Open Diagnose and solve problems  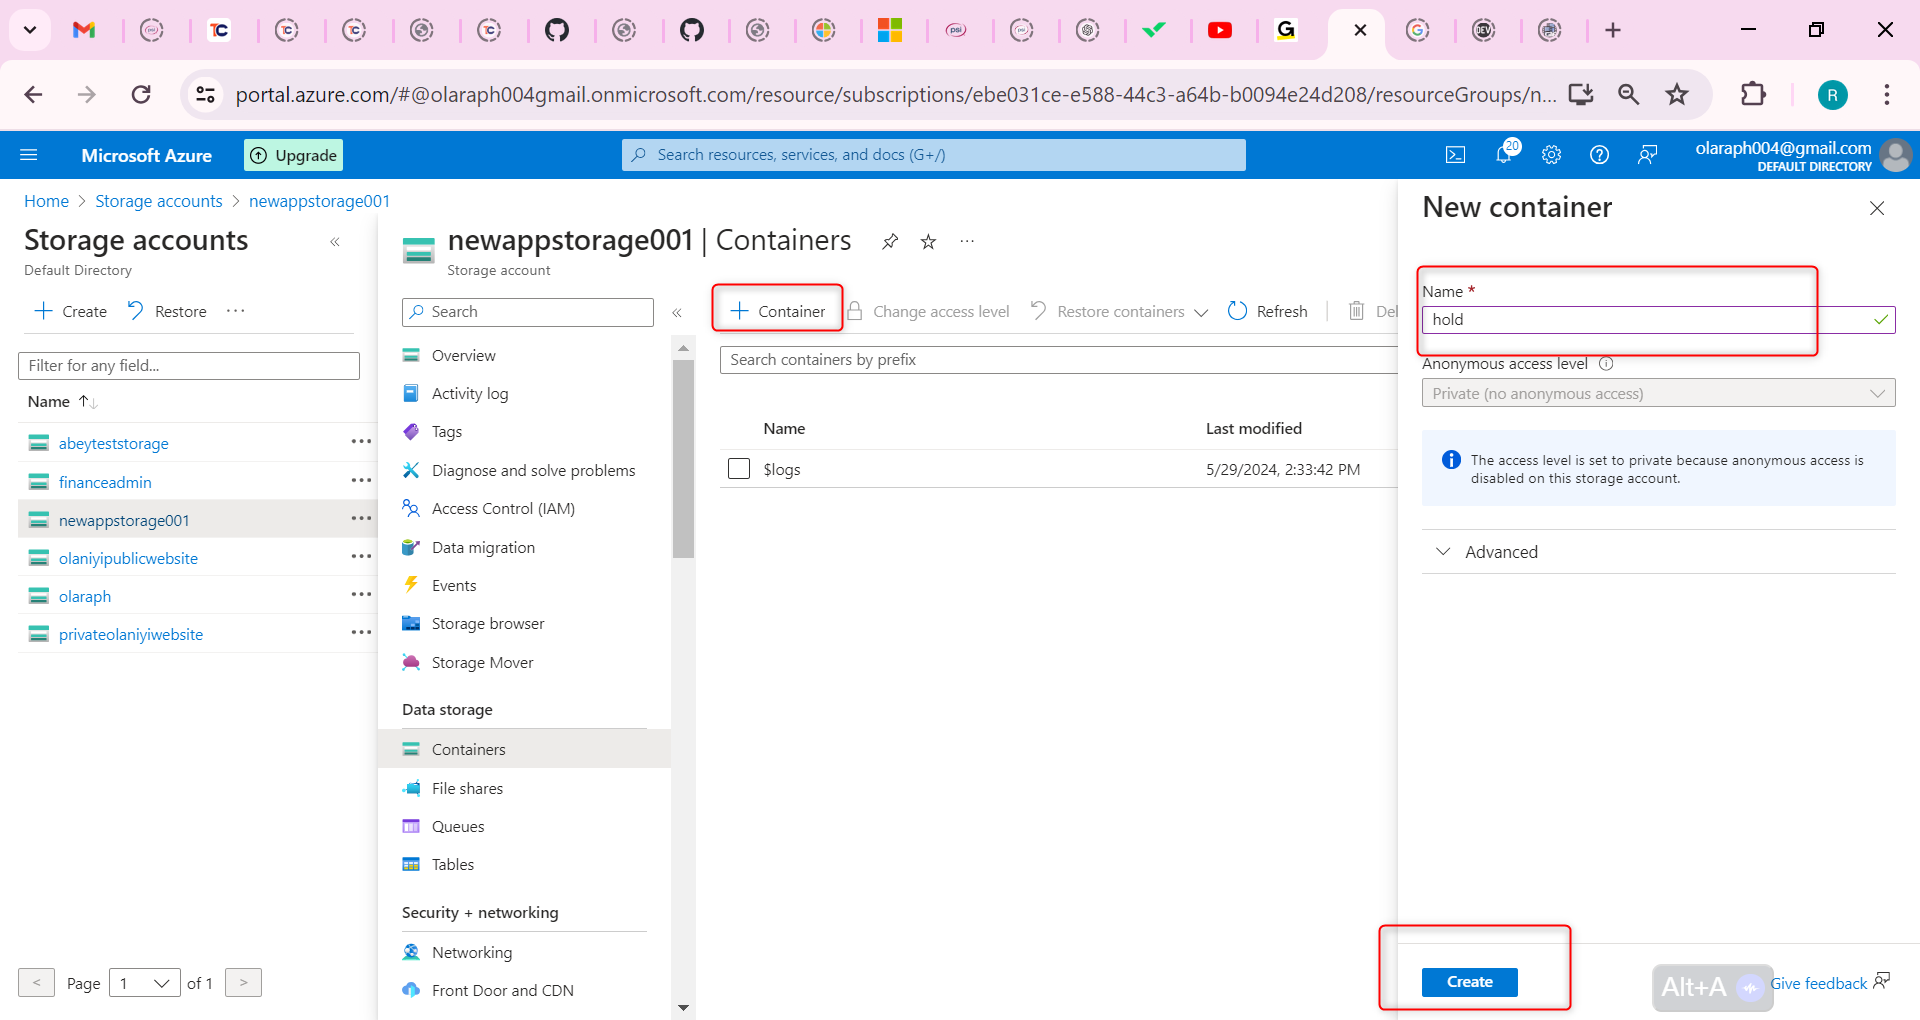click(x=532, y=469)
